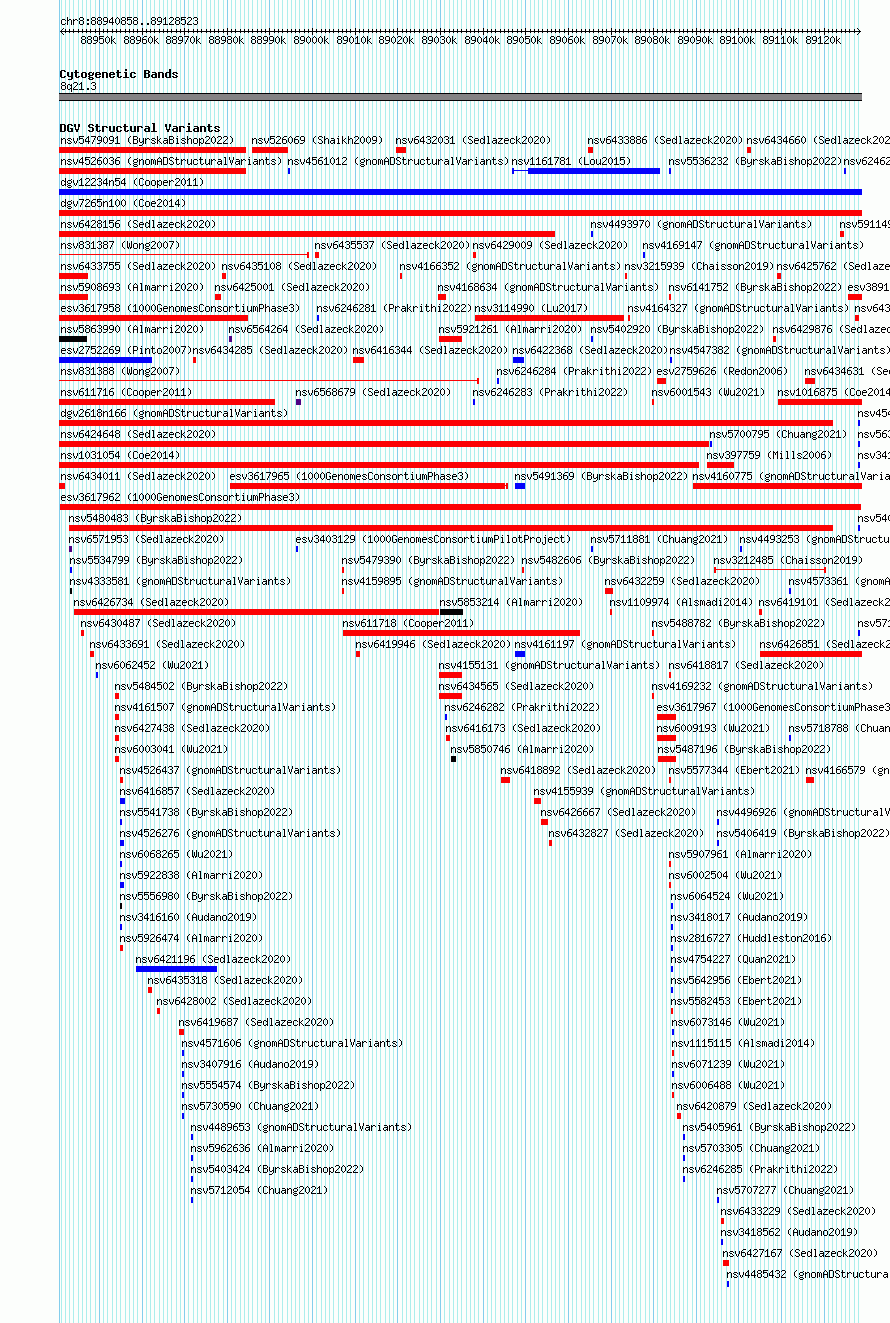Open variant nsv5850746 (Almarri2020)

coord(522,750)
